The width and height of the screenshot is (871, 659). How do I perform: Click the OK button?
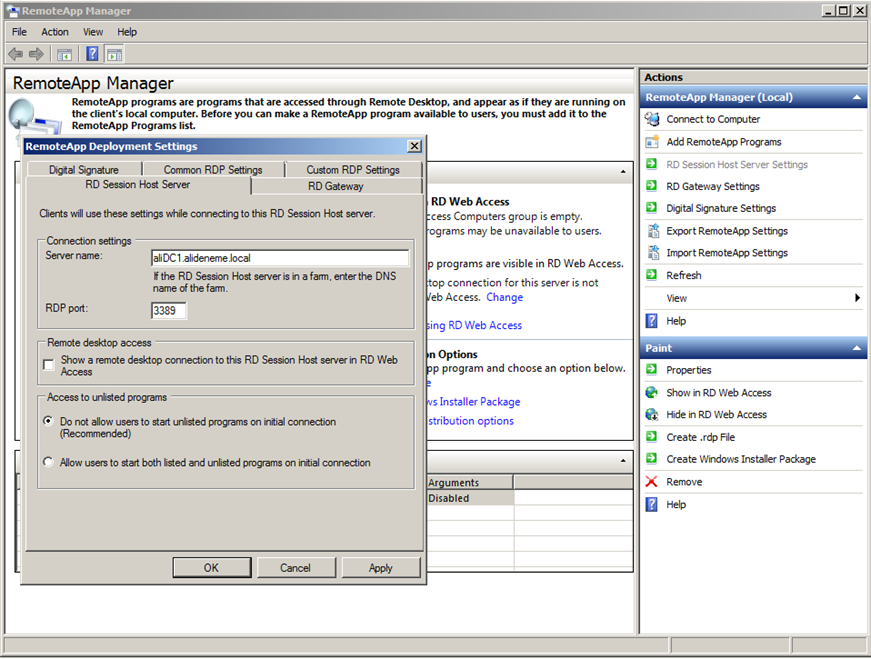212,567
